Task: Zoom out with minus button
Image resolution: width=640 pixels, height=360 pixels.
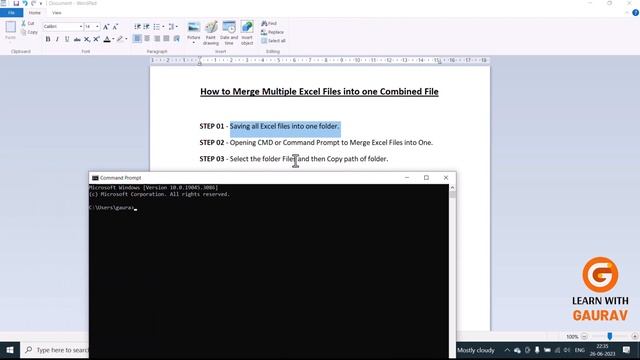Action: pyautogui.click(x=584, y=336)
